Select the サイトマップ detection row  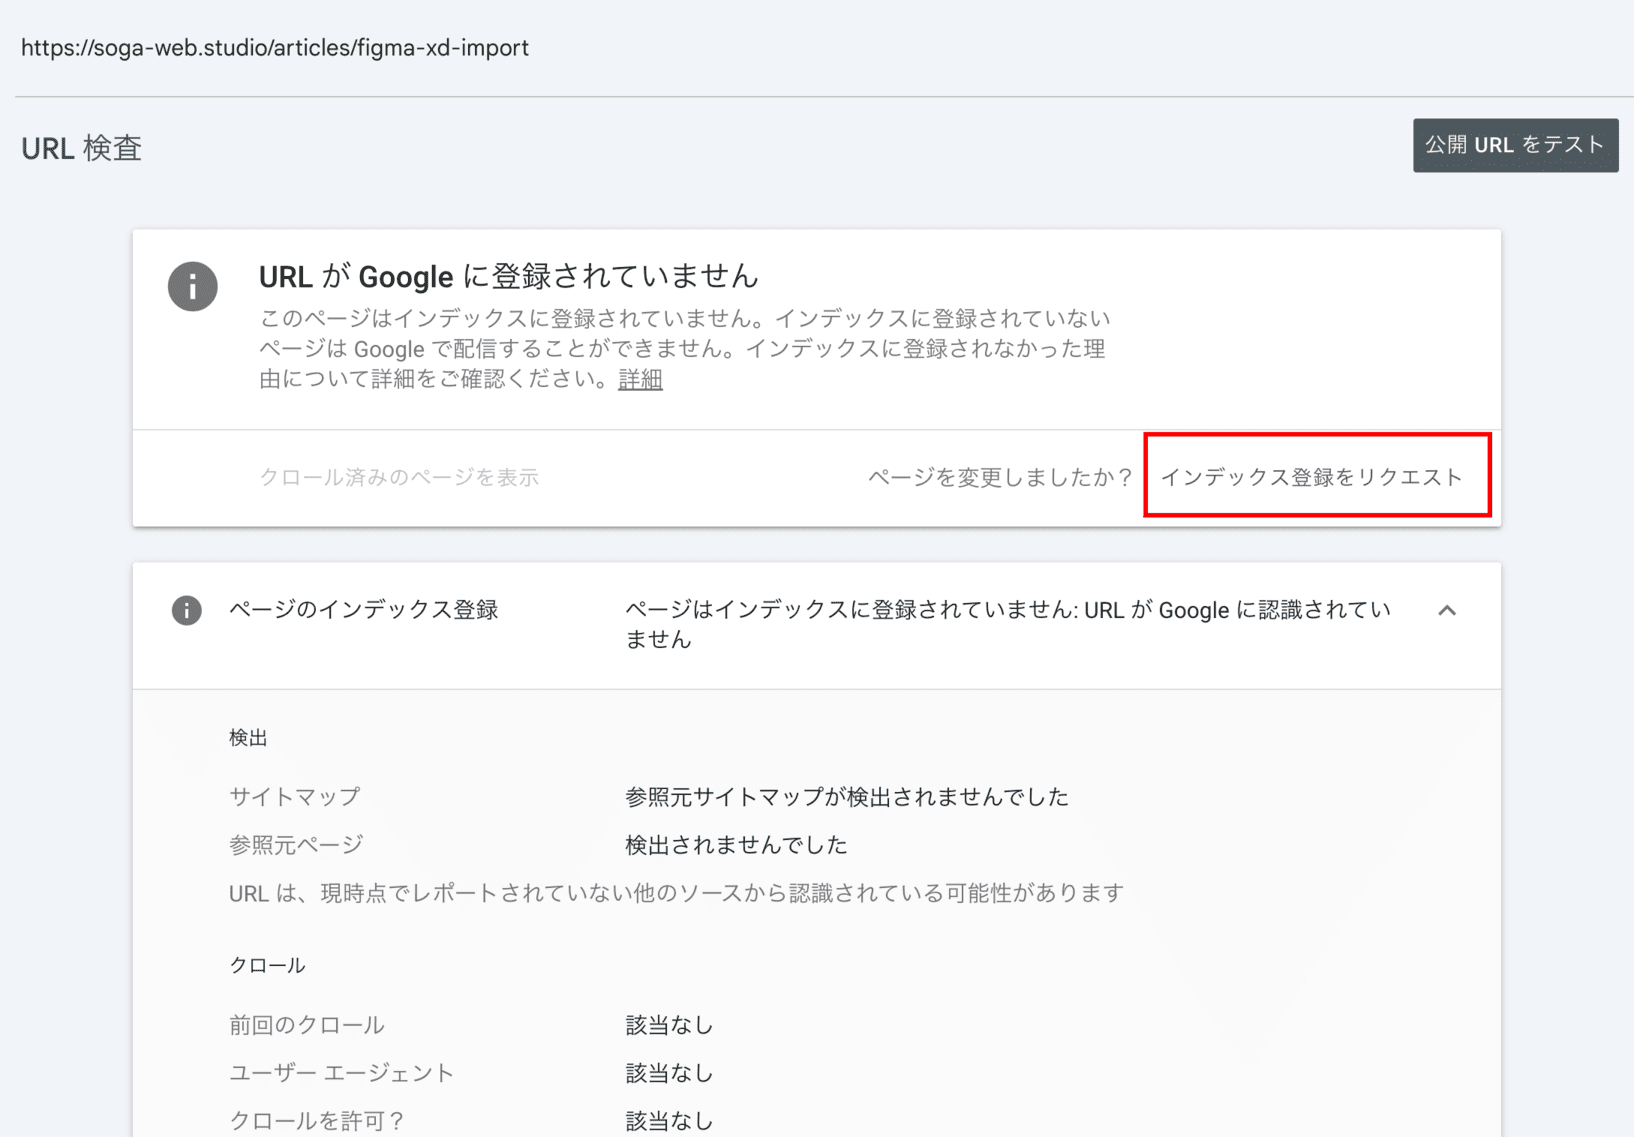pyautogui.click(x=294, y=796)
